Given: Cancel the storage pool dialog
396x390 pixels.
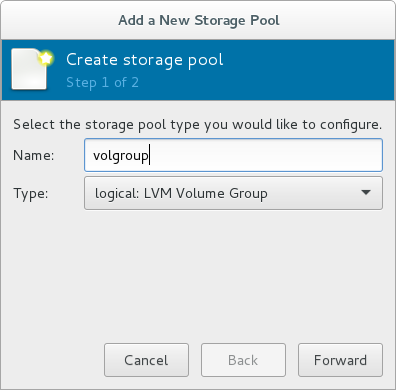Looking at the screenshot, I should [x=146, y=360].
